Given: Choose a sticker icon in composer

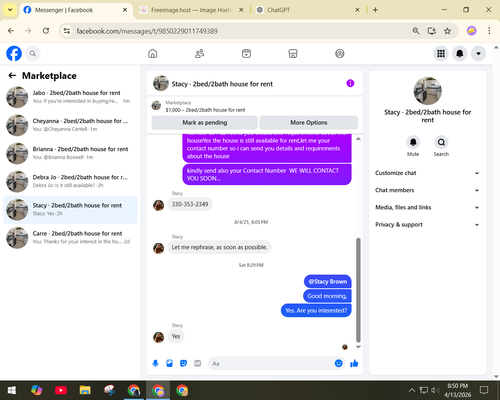Looking at the screenshot, I should [183, 363].
